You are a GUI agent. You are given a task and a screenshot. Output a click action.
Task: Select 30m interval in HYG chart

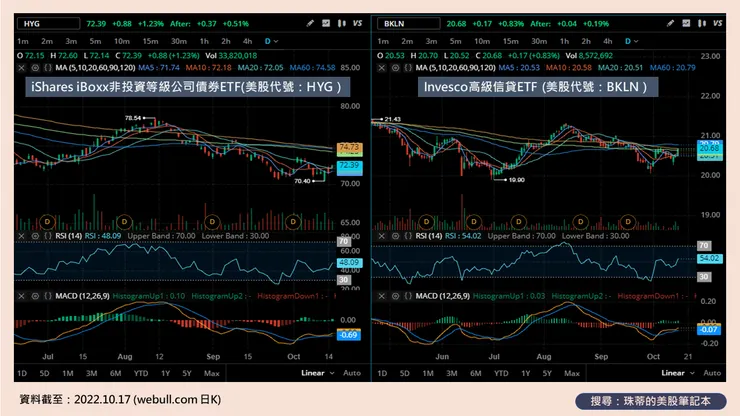[x=178, y=42]
